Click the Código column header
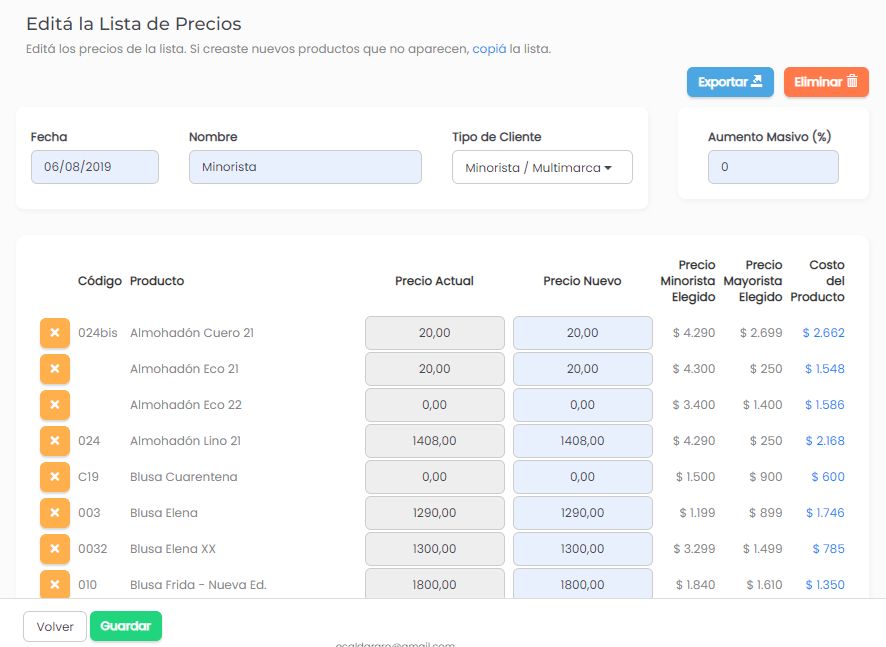 [x=100, y=281]
